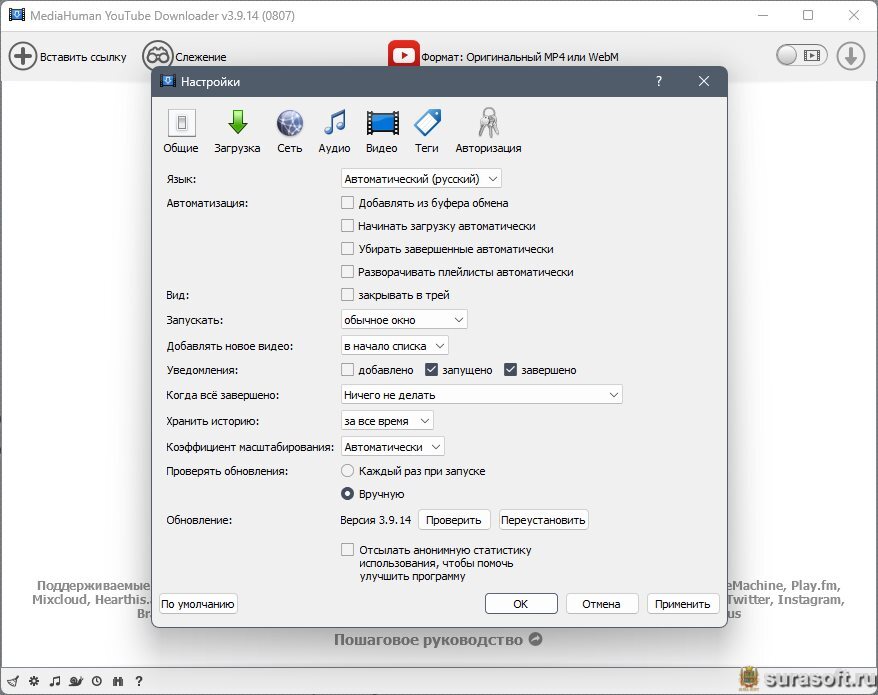Uncheck the запущено notification box

pyautogui.click(x=431, y=370)
